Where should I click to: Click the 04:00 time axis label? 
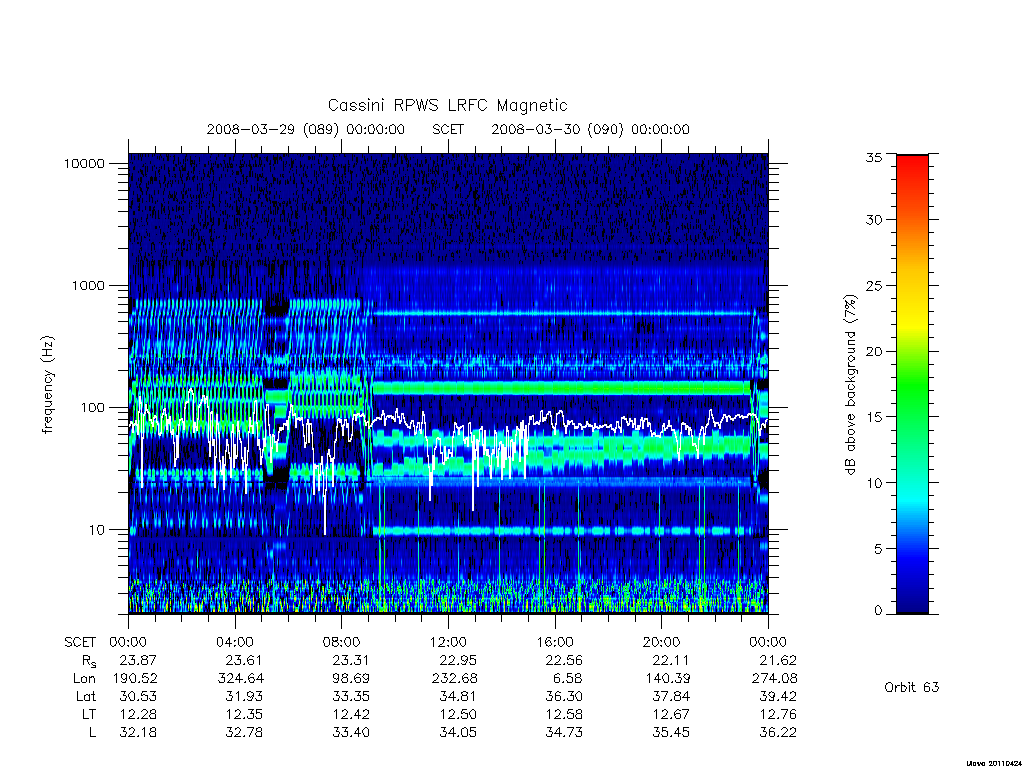(235, 642)
